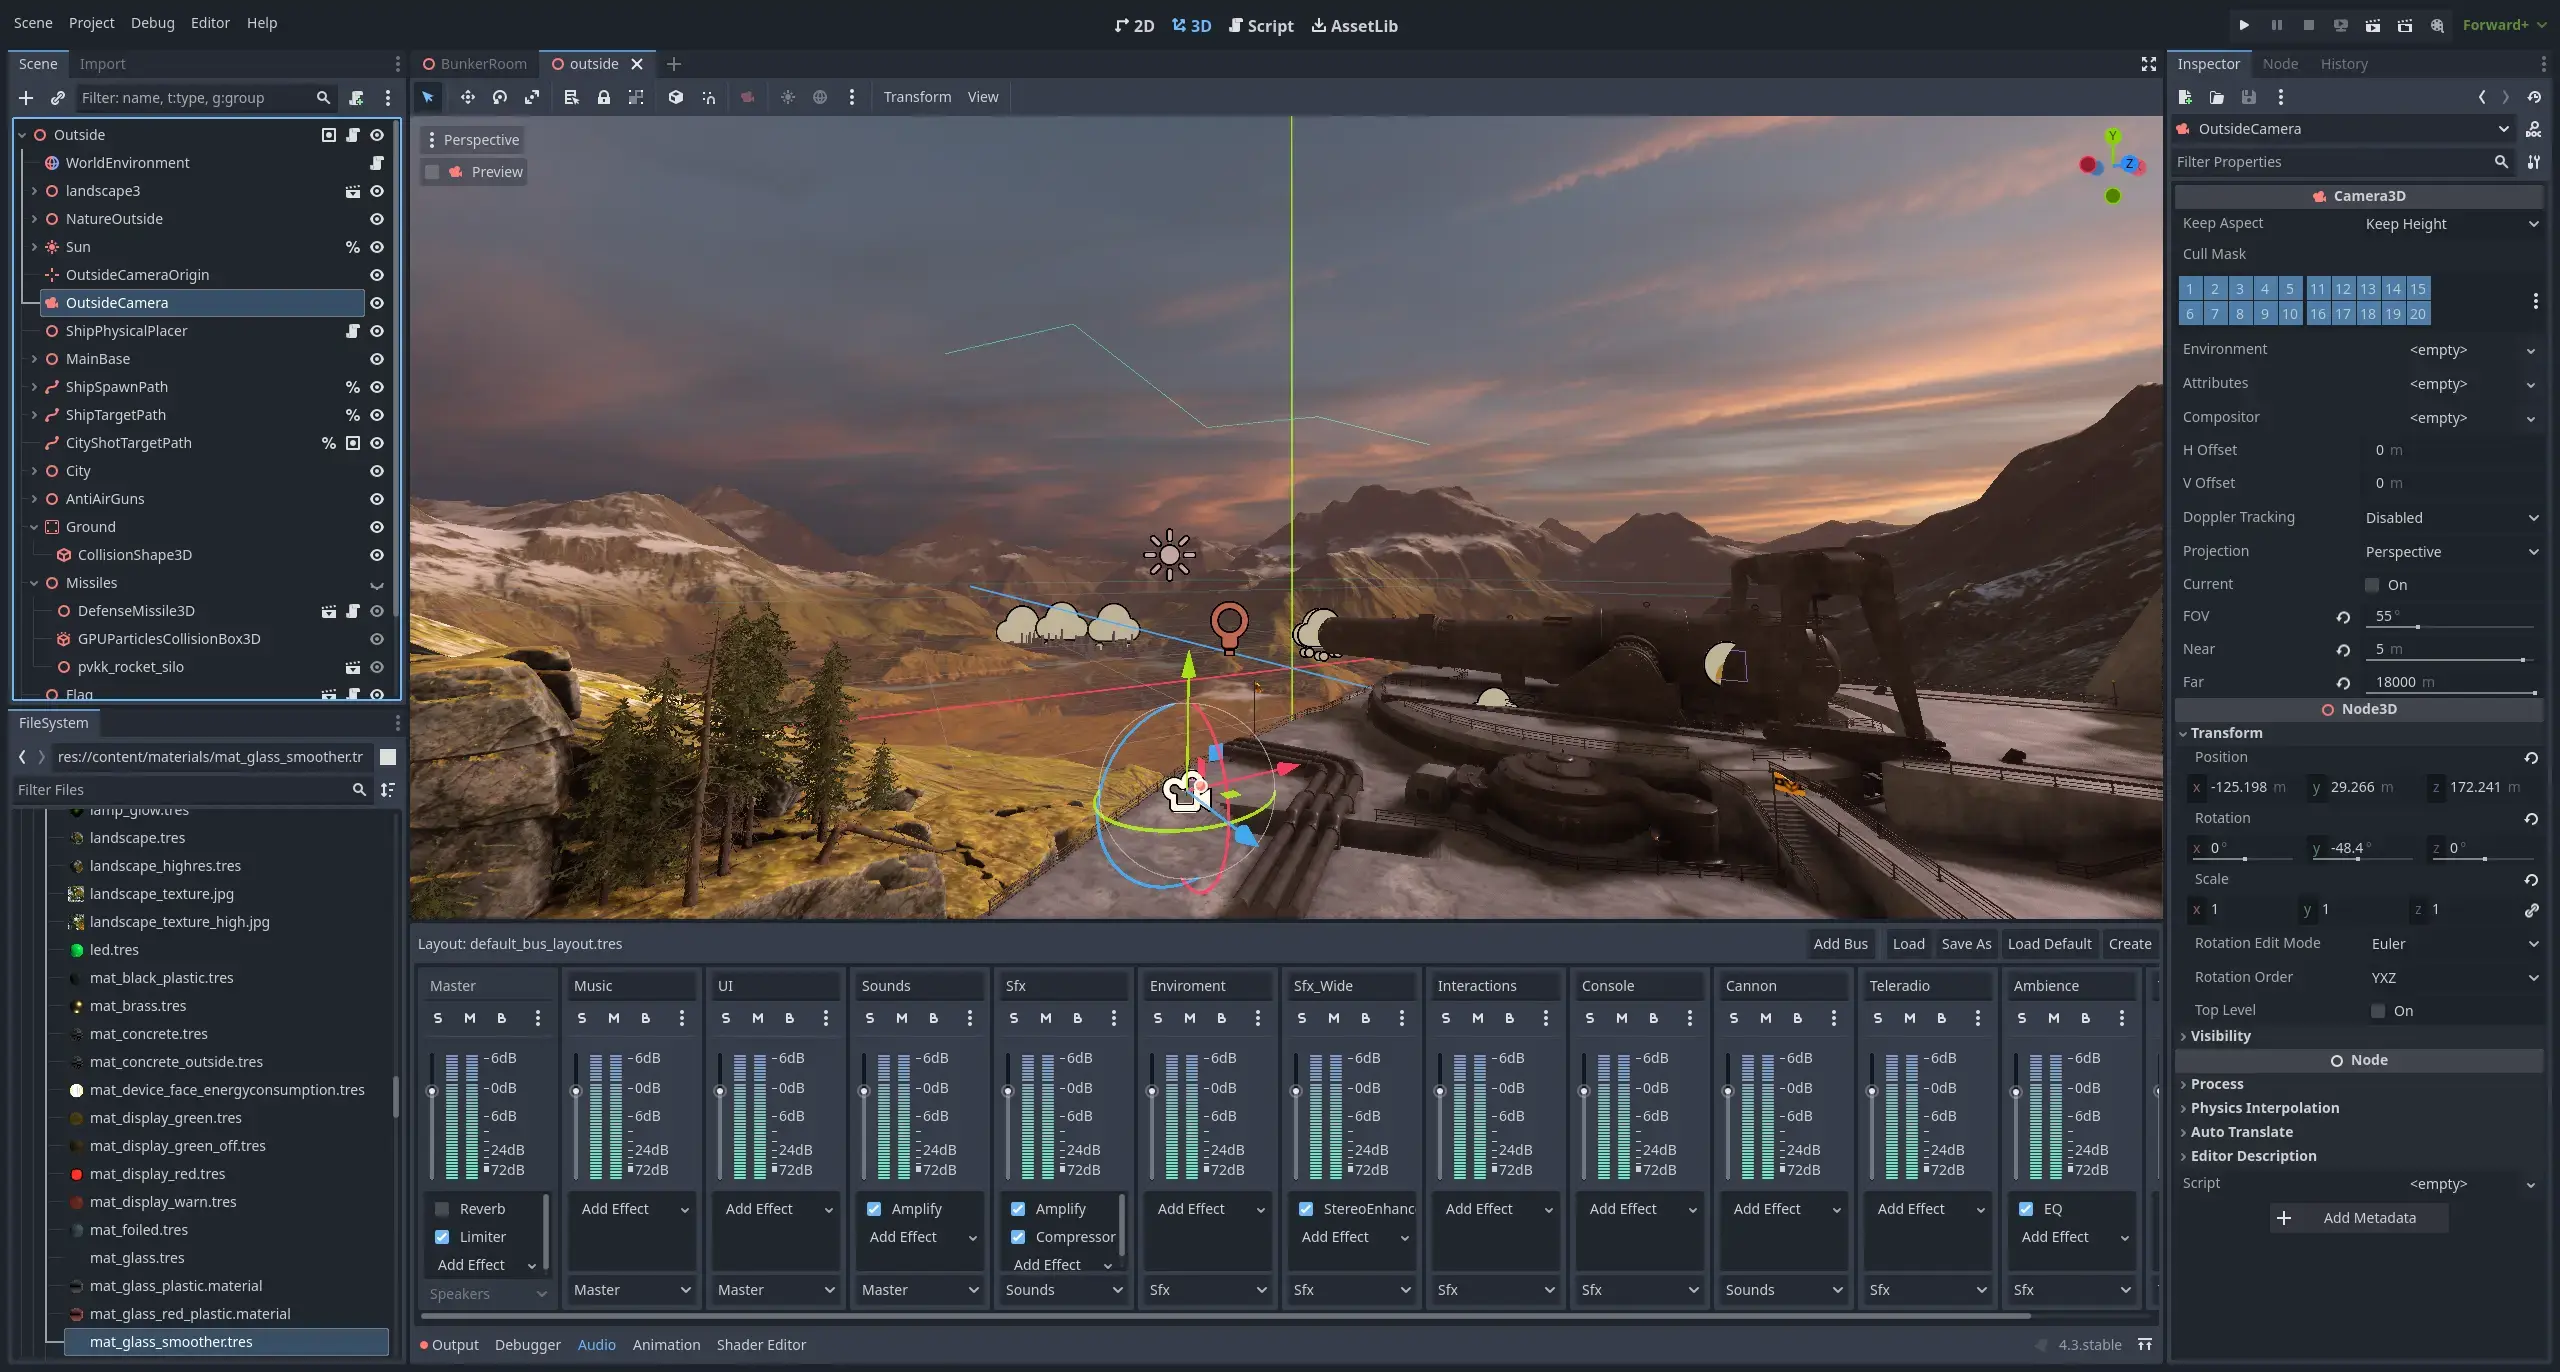Image resolution: width=2560 pixels, height=1372 pixels.
Task: Open inspector history list icon
Action: point(2534,97)
